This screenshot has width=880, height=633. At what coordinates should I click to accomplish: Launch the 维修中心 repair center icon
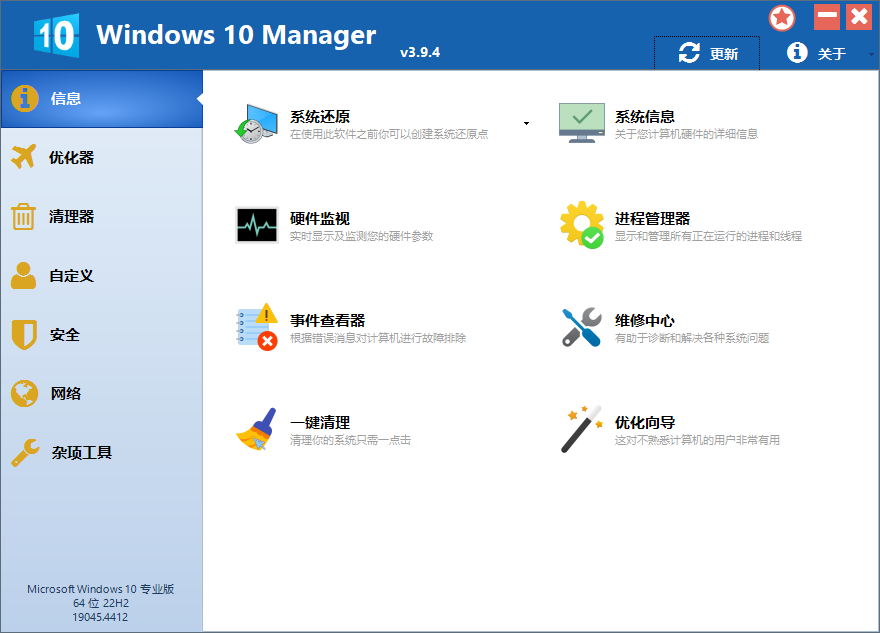coord(581,327)
